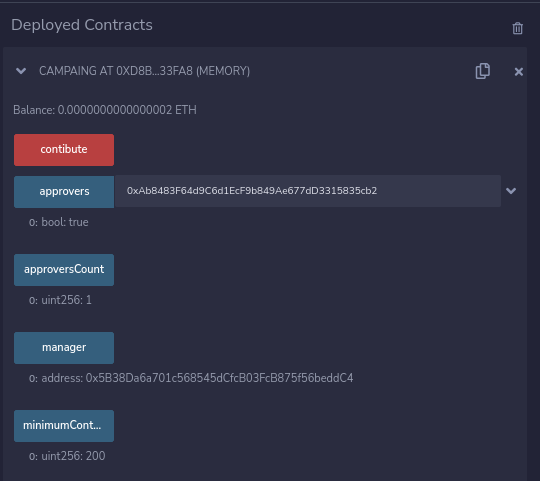
Task: Run the contibute function
Action: pos(64,150)
